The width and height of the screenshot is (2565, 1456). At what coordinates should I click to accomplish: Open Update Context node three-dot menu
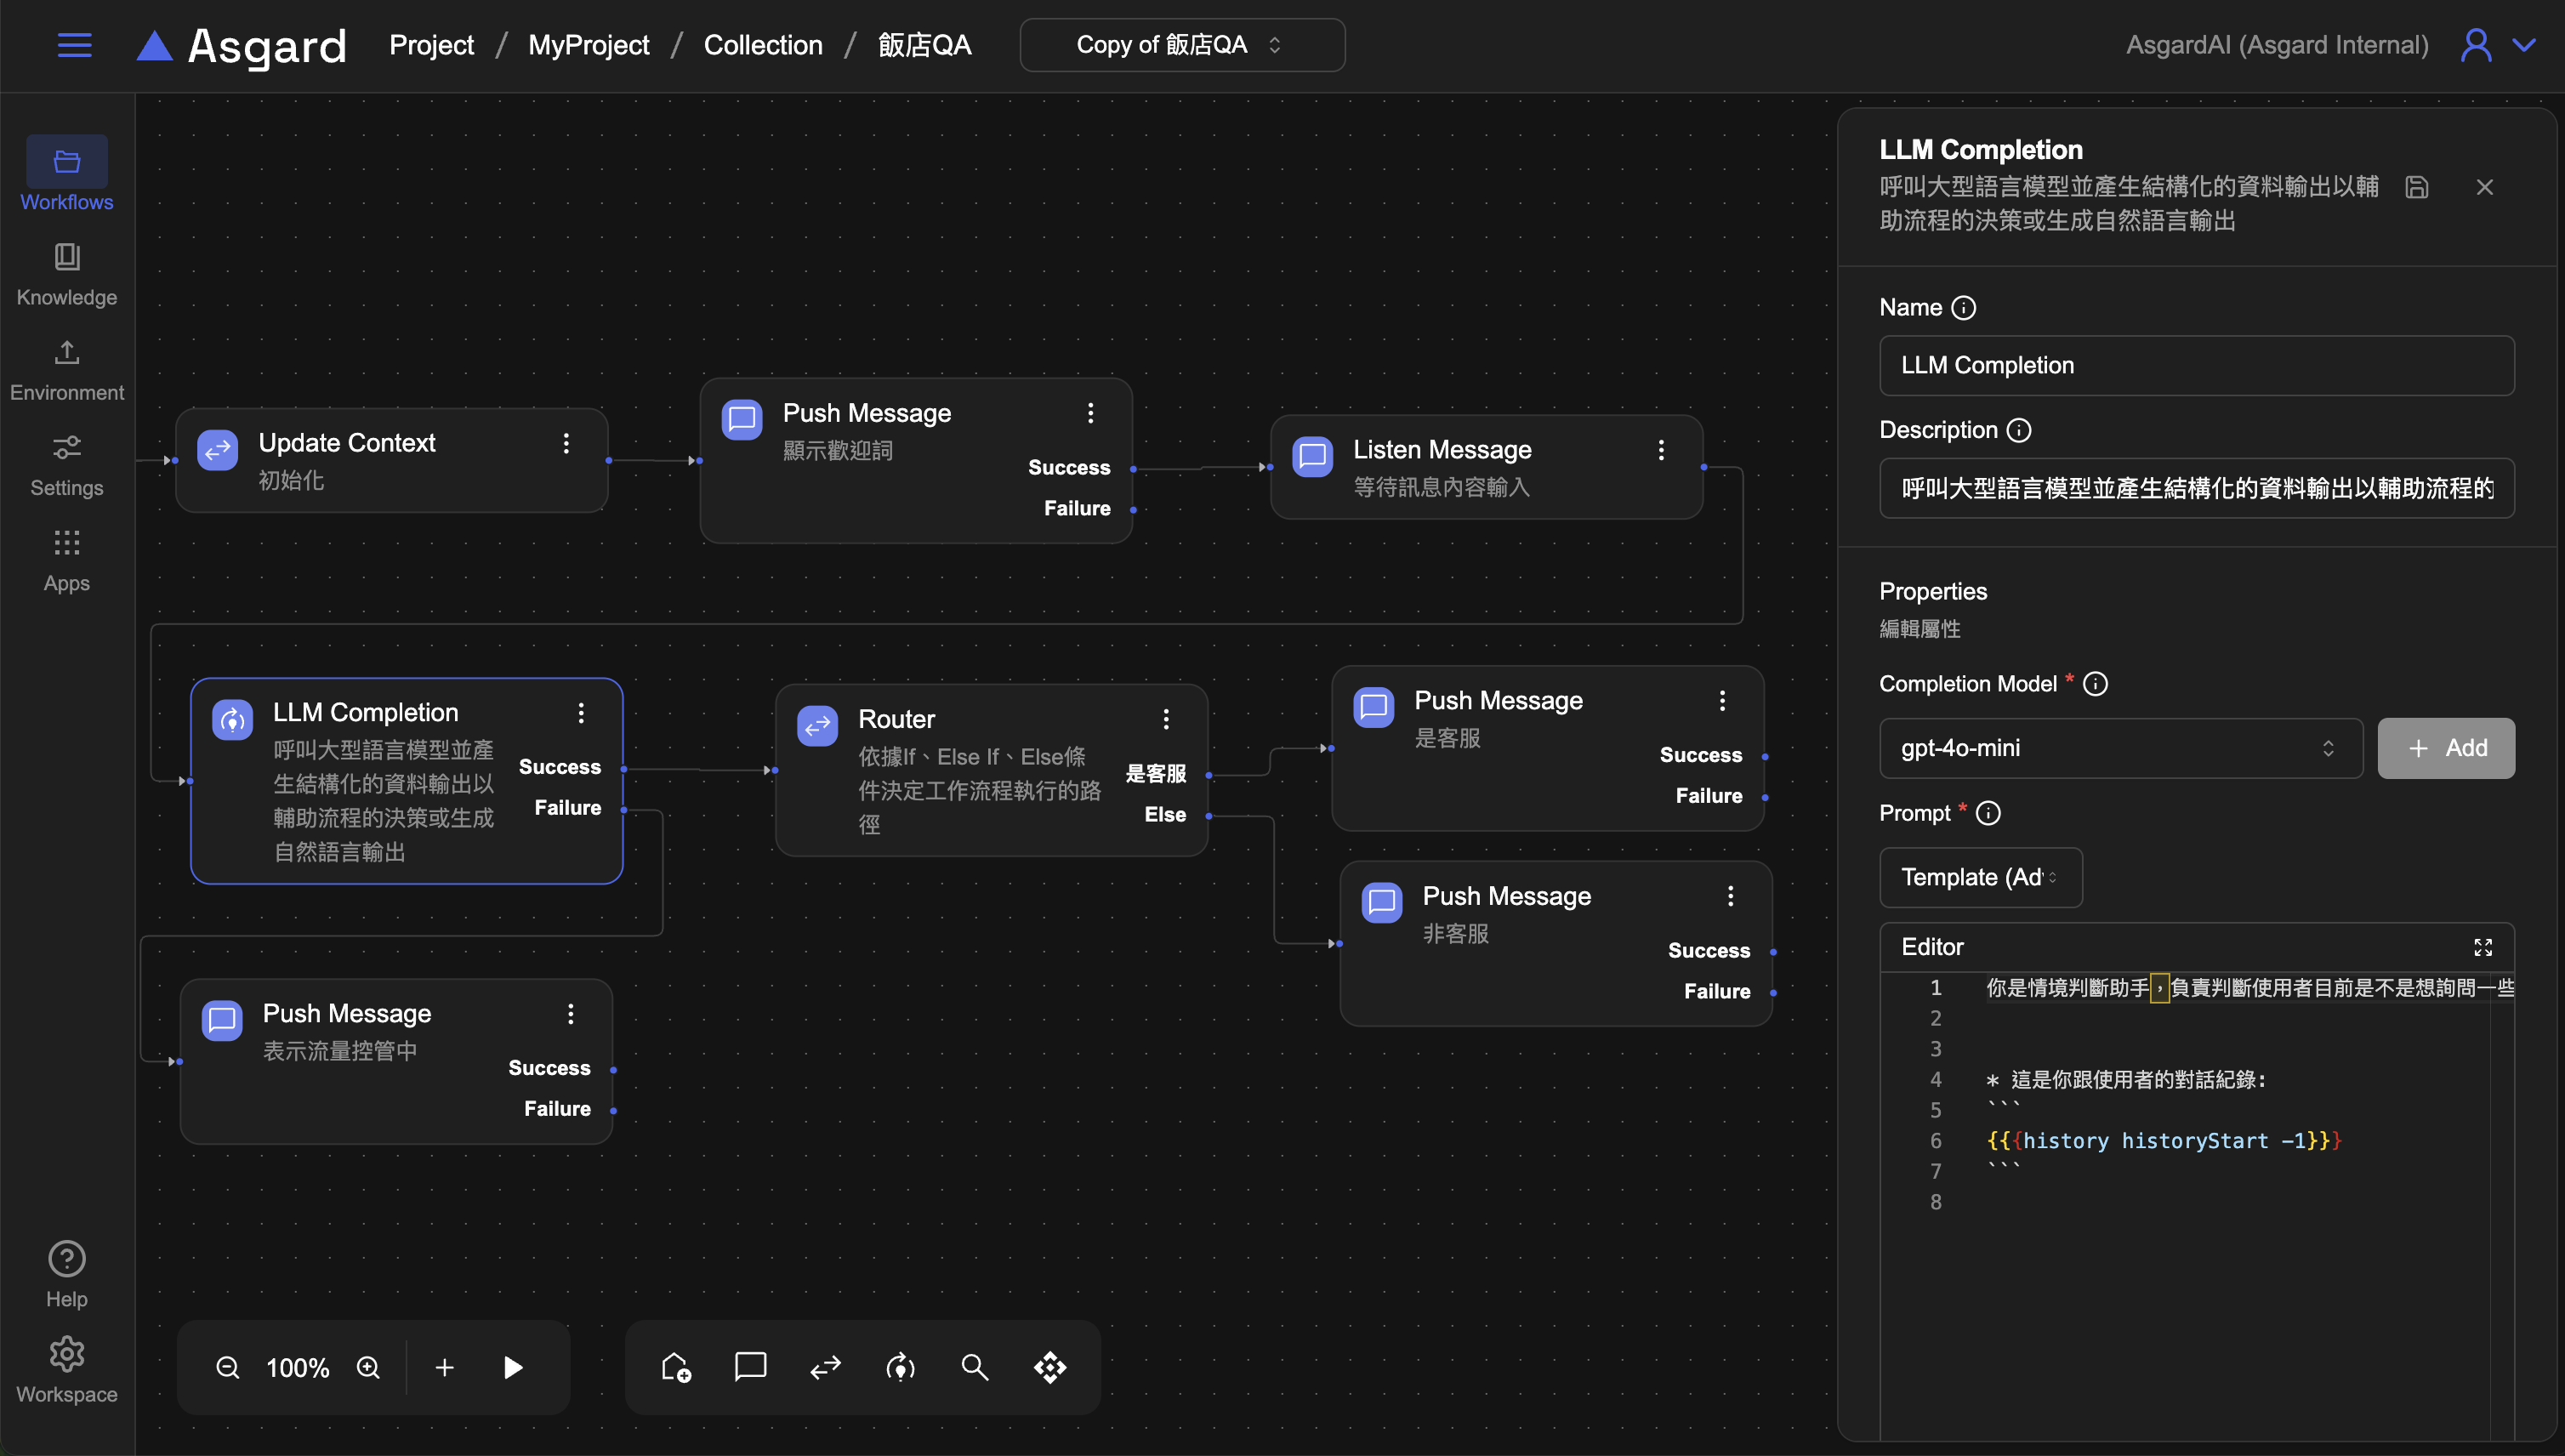click(x=566, y=443)
